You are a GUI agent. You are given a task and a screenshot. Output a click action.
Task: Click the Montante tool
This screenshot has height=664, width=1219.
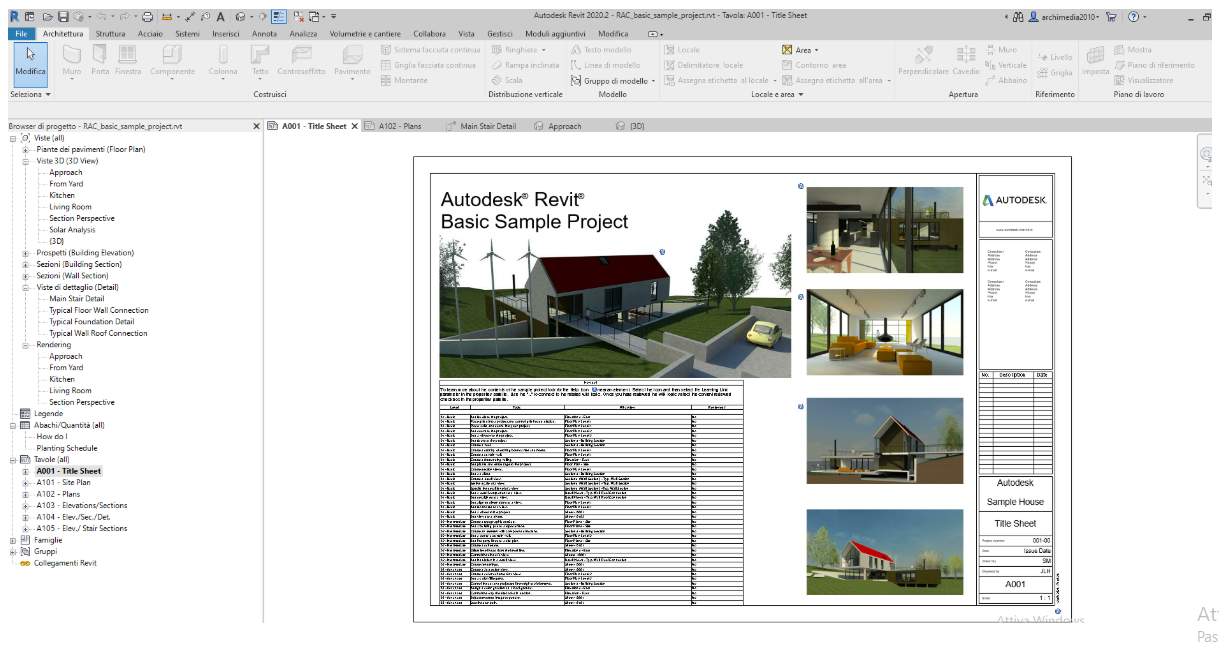pos(404,80)
